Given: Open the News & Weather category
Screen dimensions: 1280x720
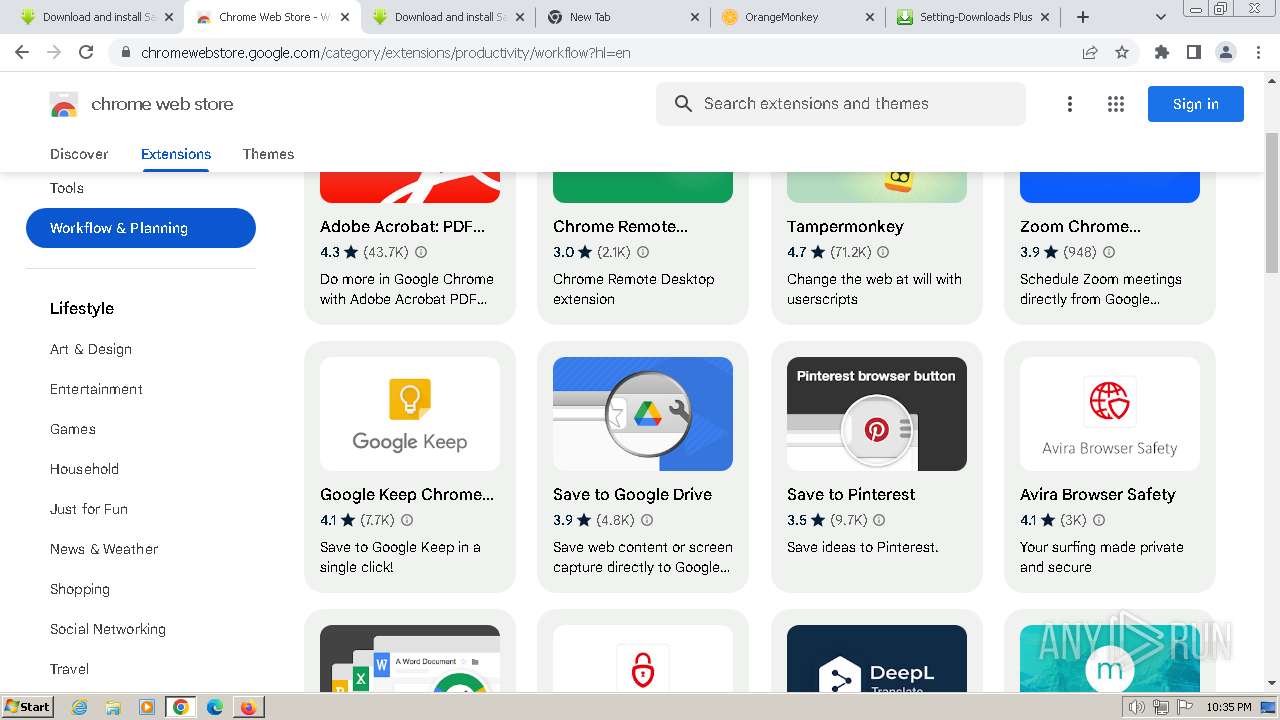Looking at the screenshot, I should (104, 549).
